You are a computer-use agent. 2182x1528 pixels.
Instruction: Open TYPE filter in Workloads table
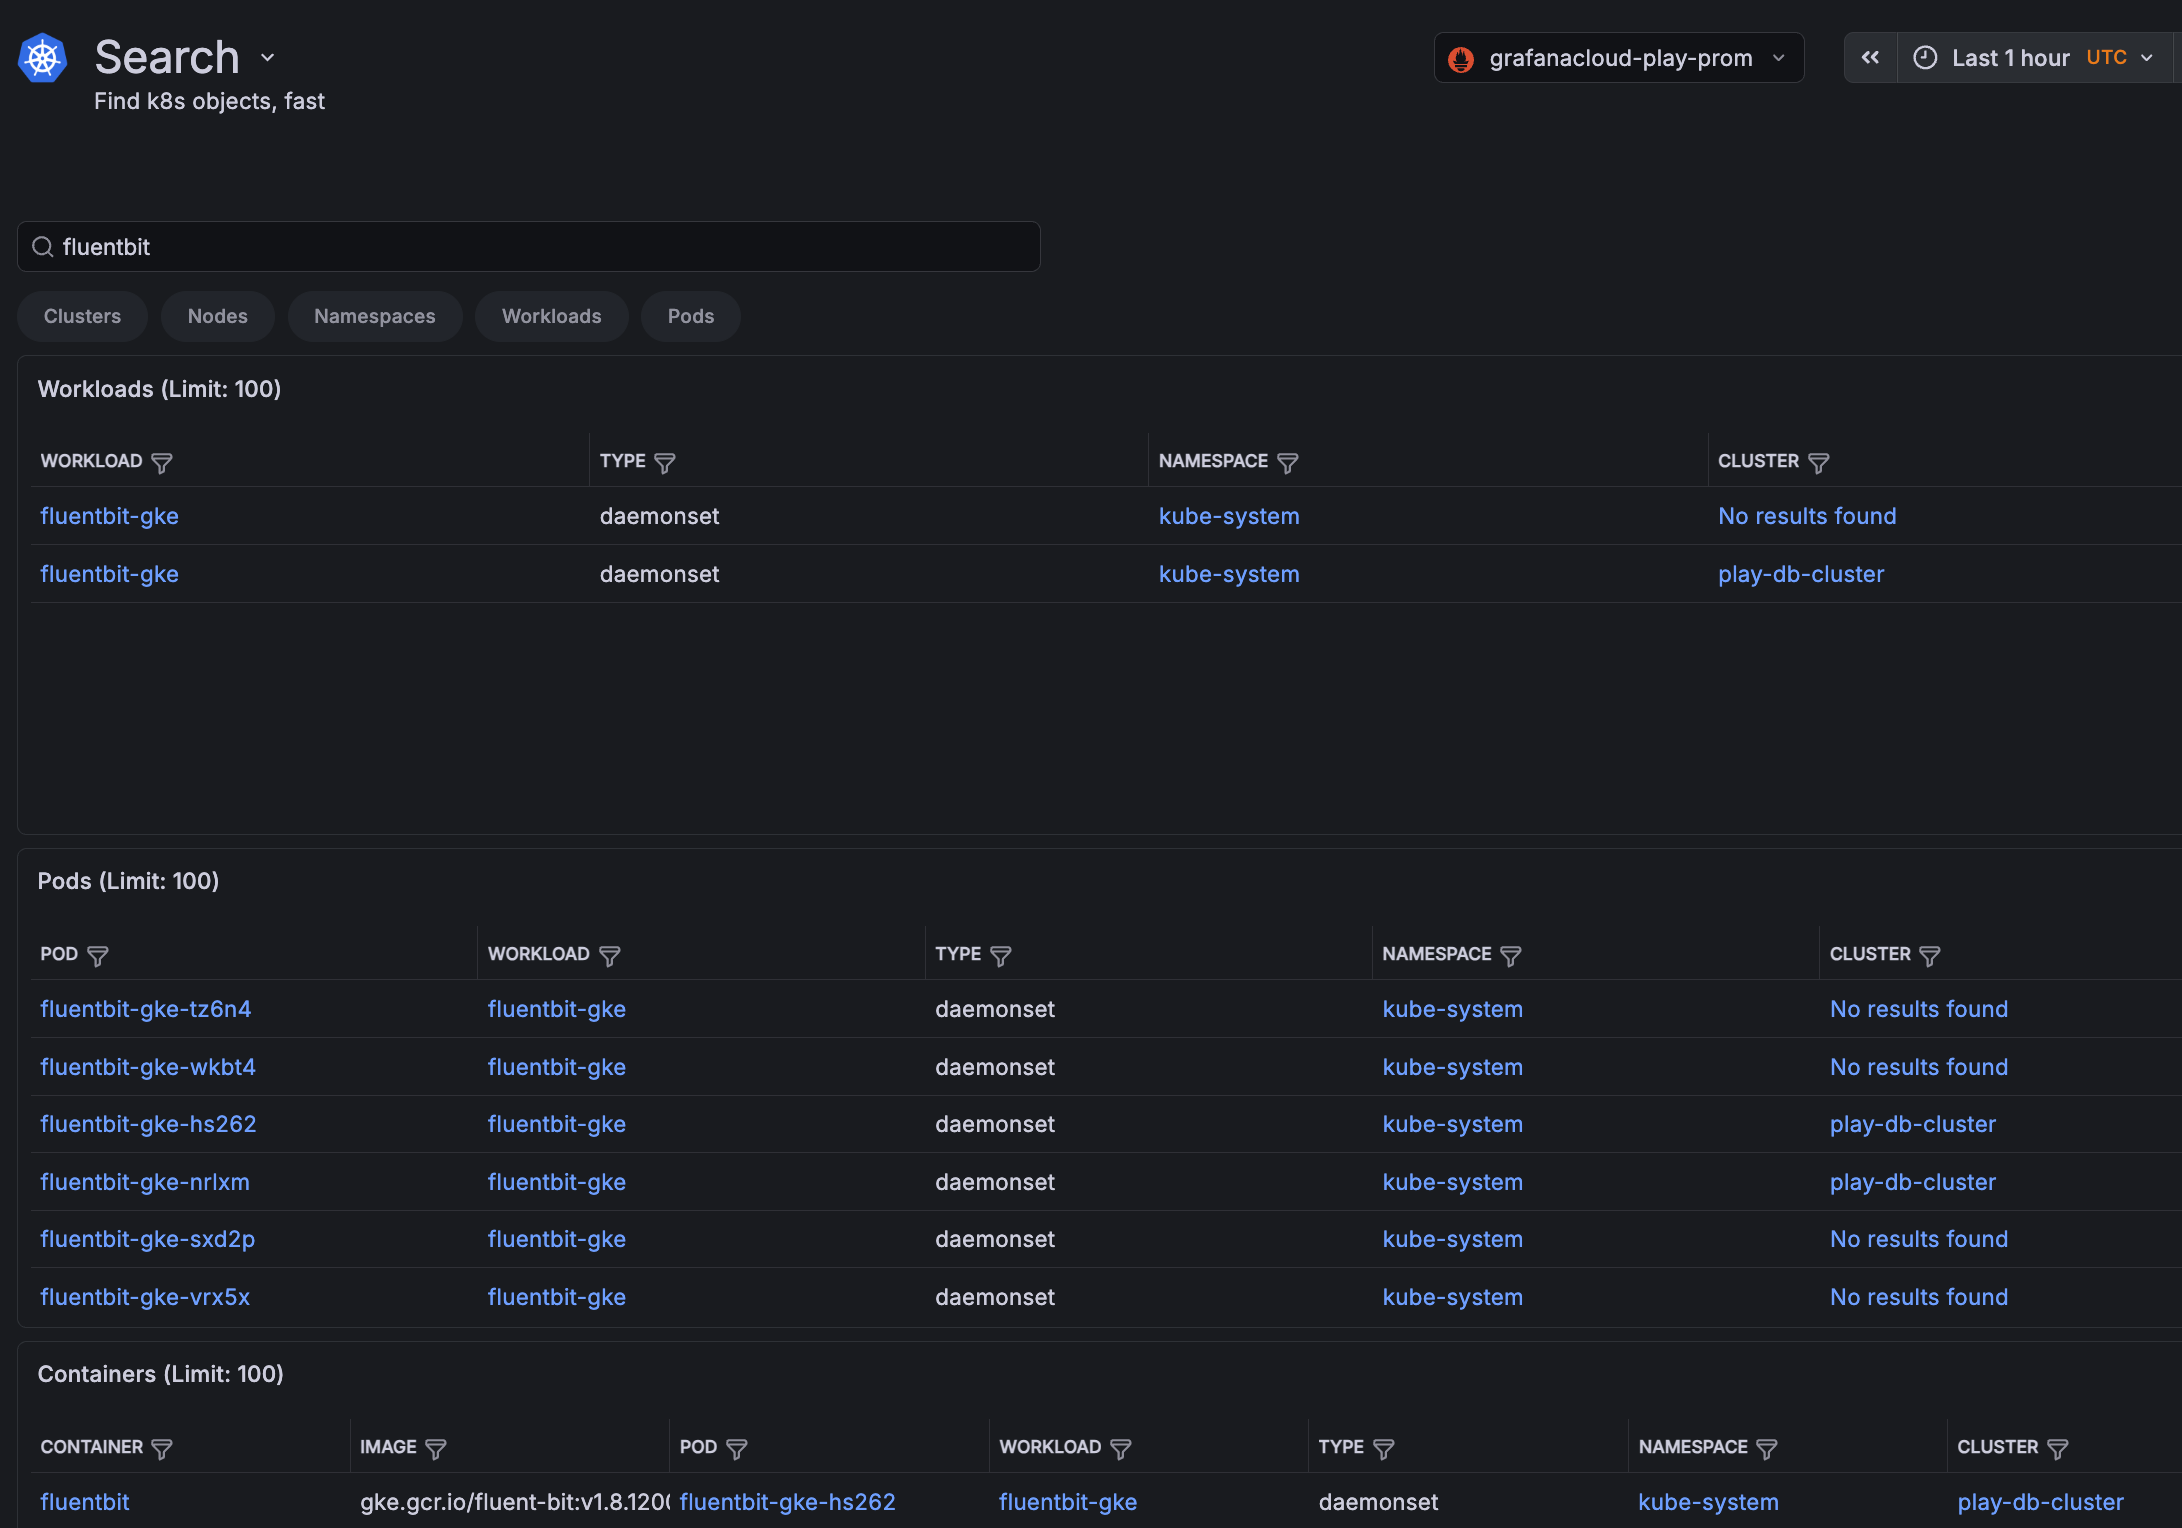click(664, 462)
